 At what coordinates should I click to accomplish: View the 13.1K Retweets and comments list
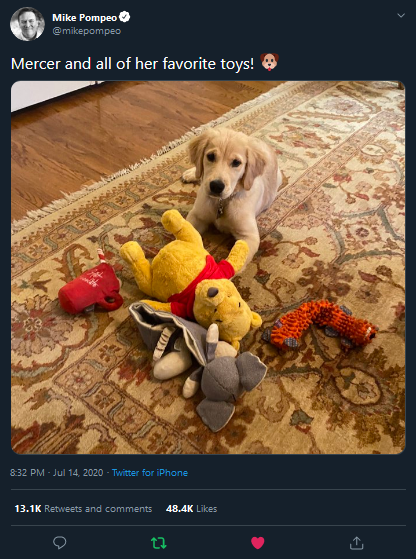pyautogui.click(x=83, y=508)
